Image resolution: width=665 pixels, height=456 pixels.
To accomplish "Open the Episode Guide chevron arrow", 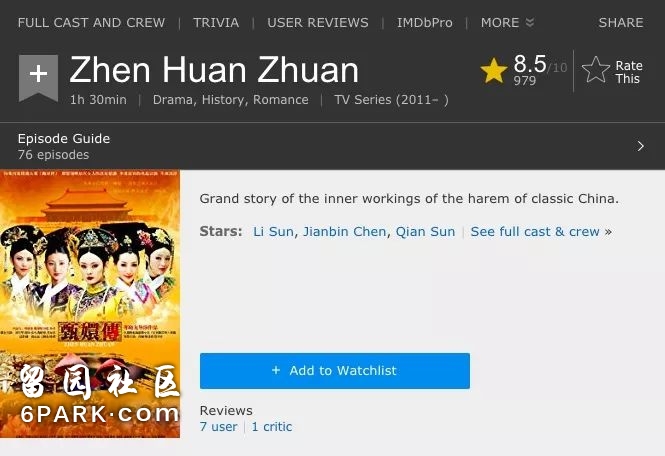I will (640, 146).
